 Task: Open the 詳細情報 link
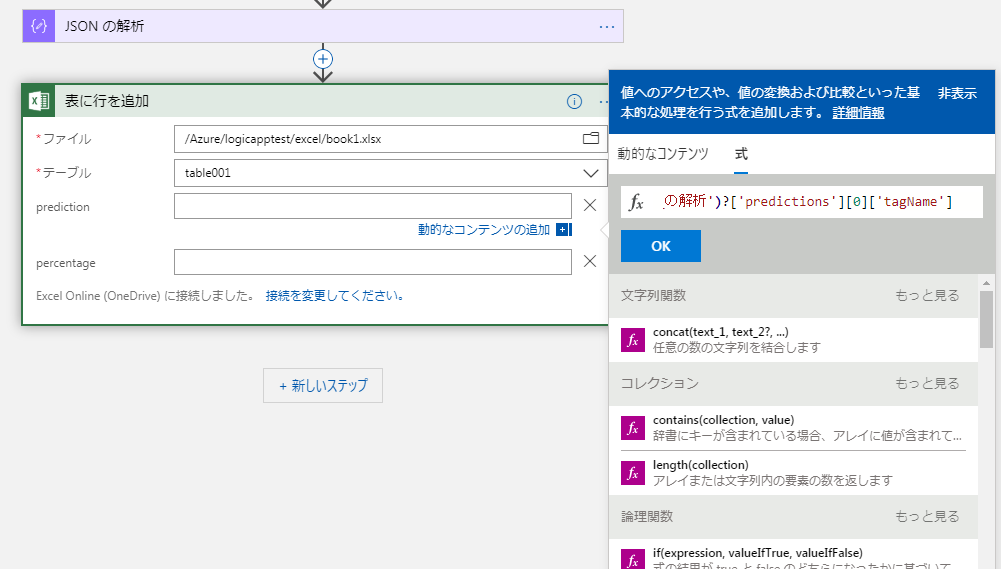858,113
